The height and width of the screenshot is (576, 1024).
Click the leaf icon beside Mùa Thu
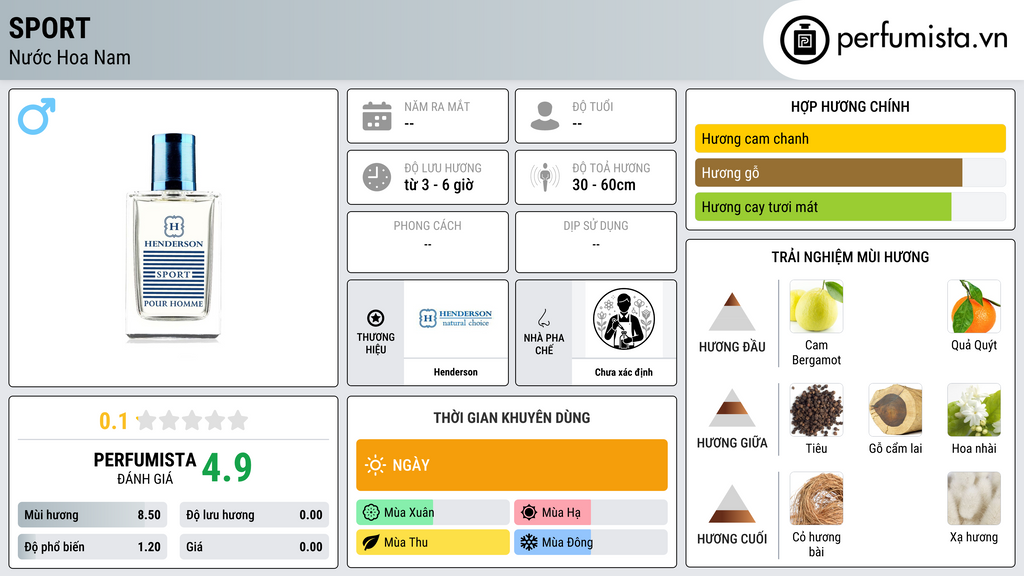(x=371, y=542)
